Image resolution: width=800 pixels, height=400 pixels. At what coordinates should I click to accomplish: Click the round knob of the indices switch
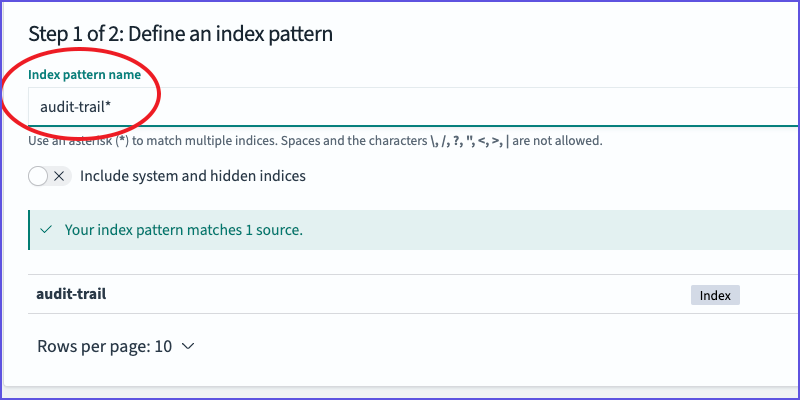click(x=38, y=177)
